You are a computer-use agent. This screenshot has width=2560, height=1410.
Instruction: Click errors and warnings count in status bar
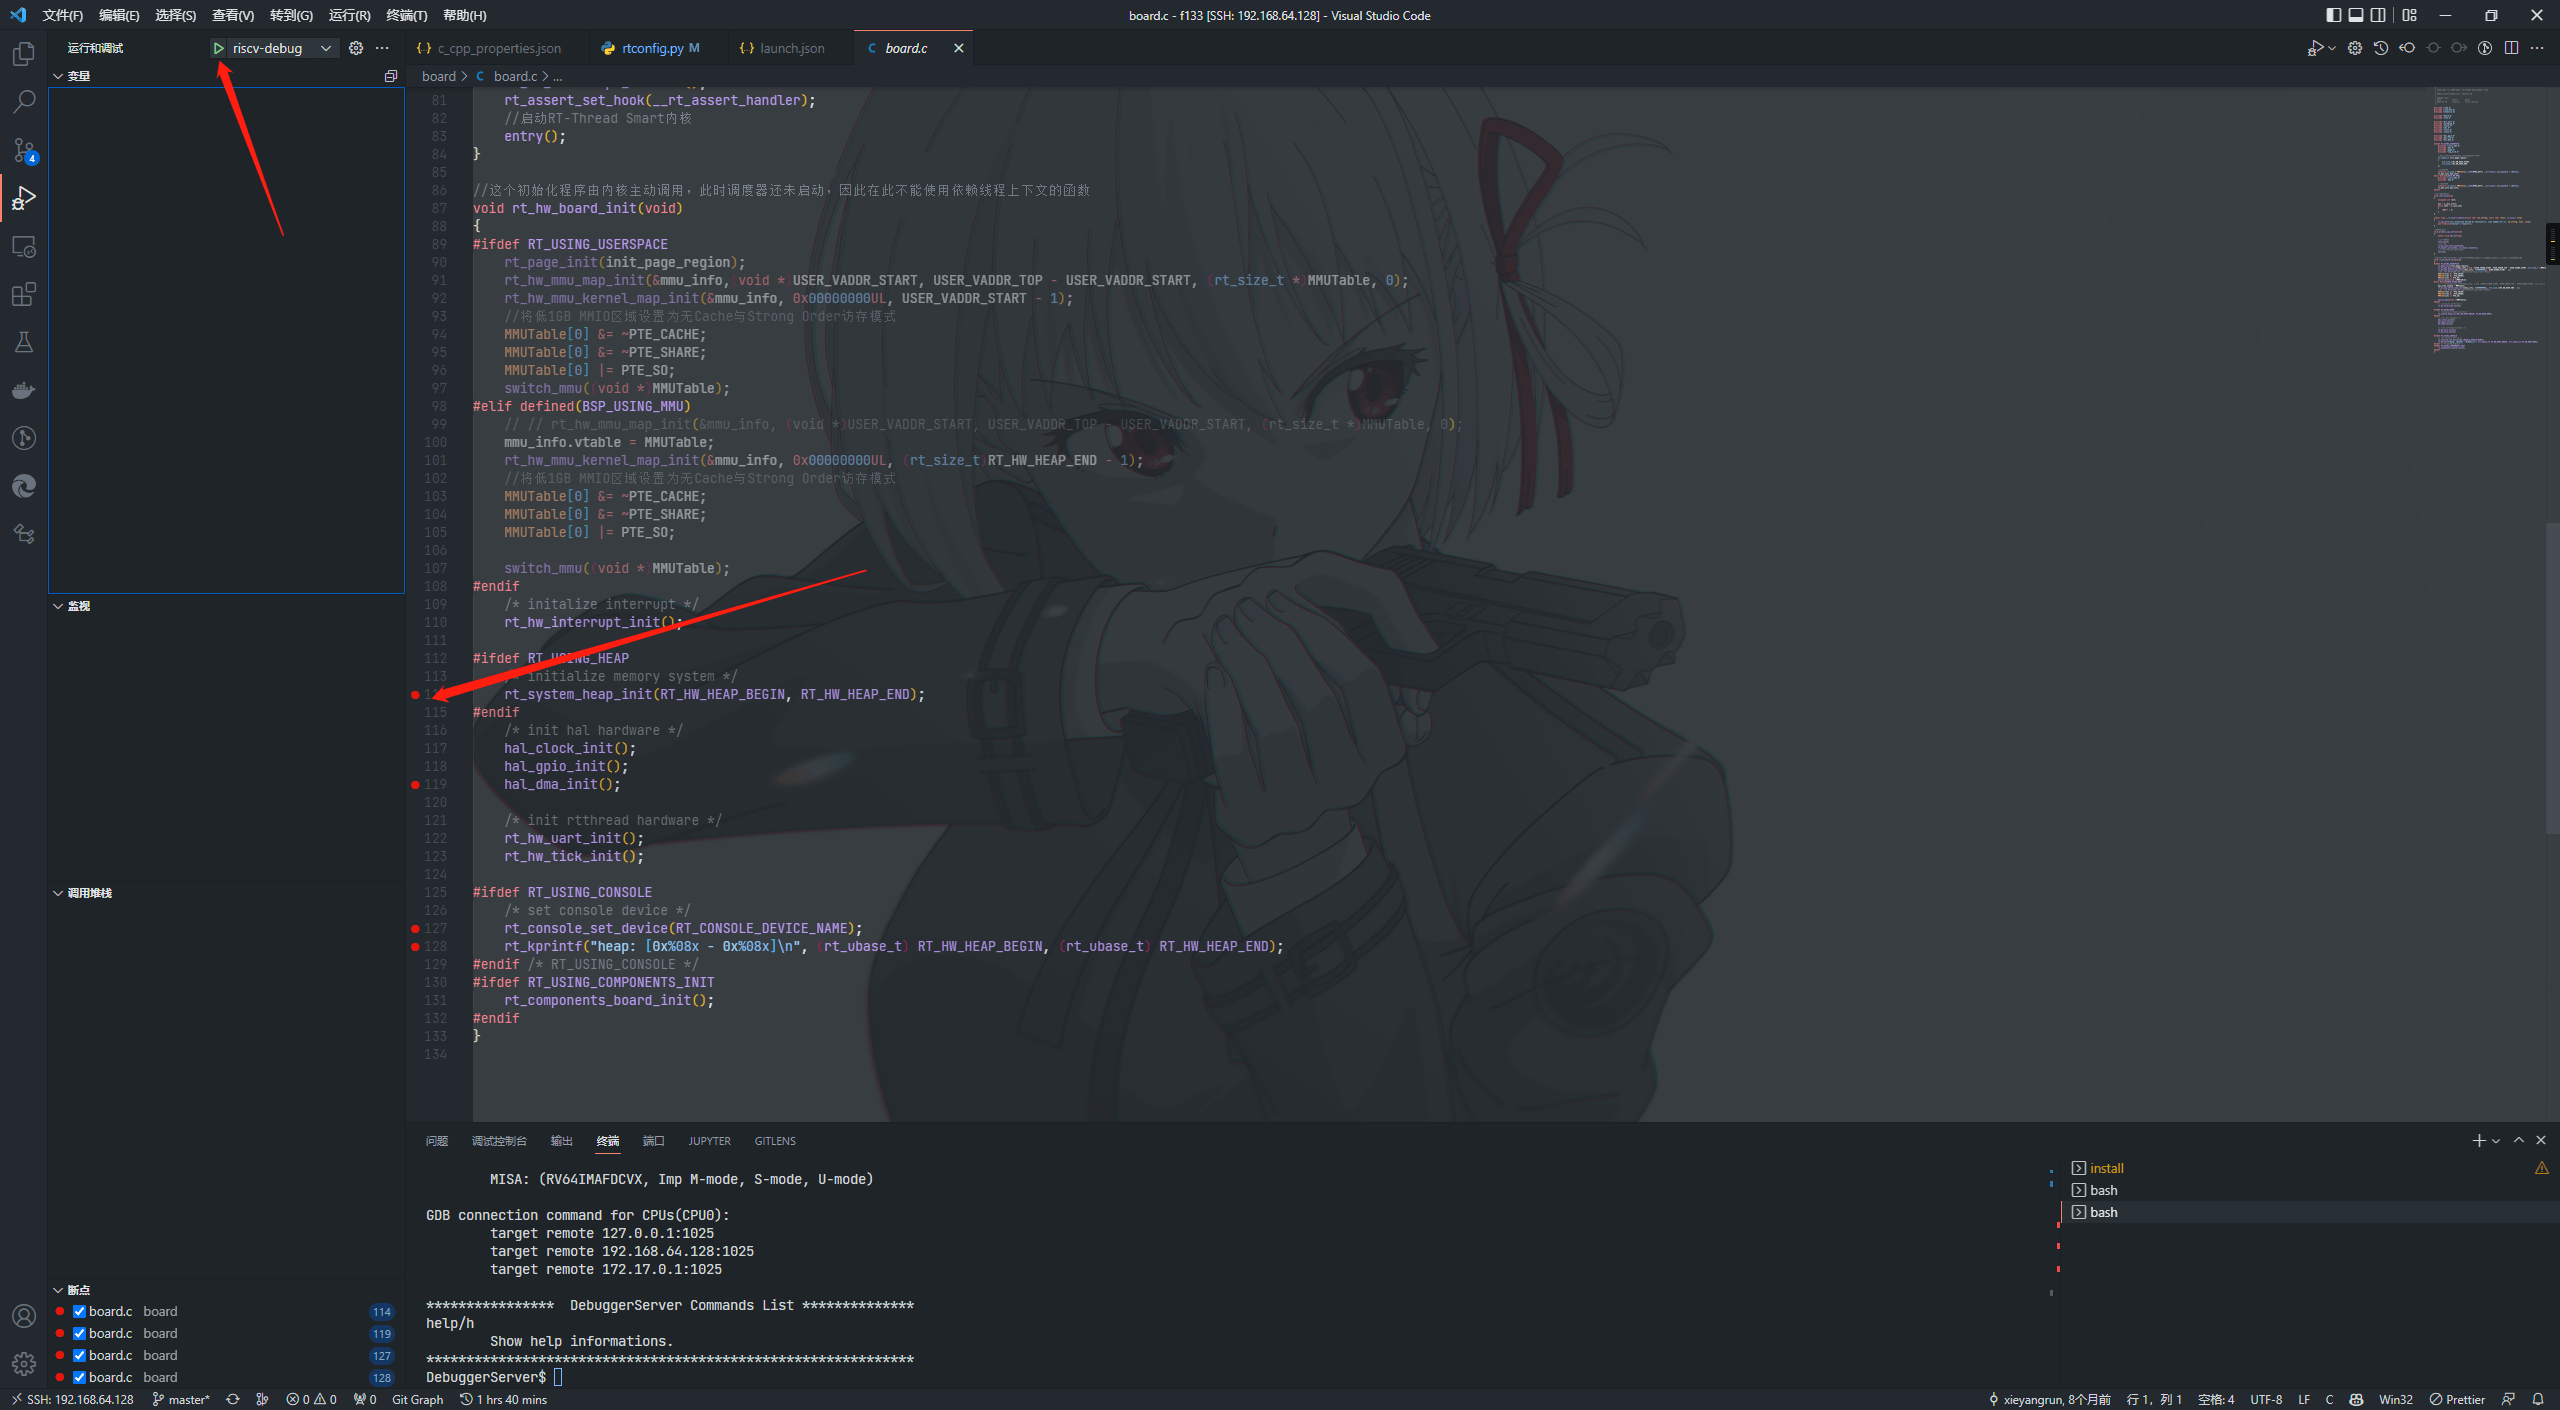pyautogui.click(x=311, y=1399)
